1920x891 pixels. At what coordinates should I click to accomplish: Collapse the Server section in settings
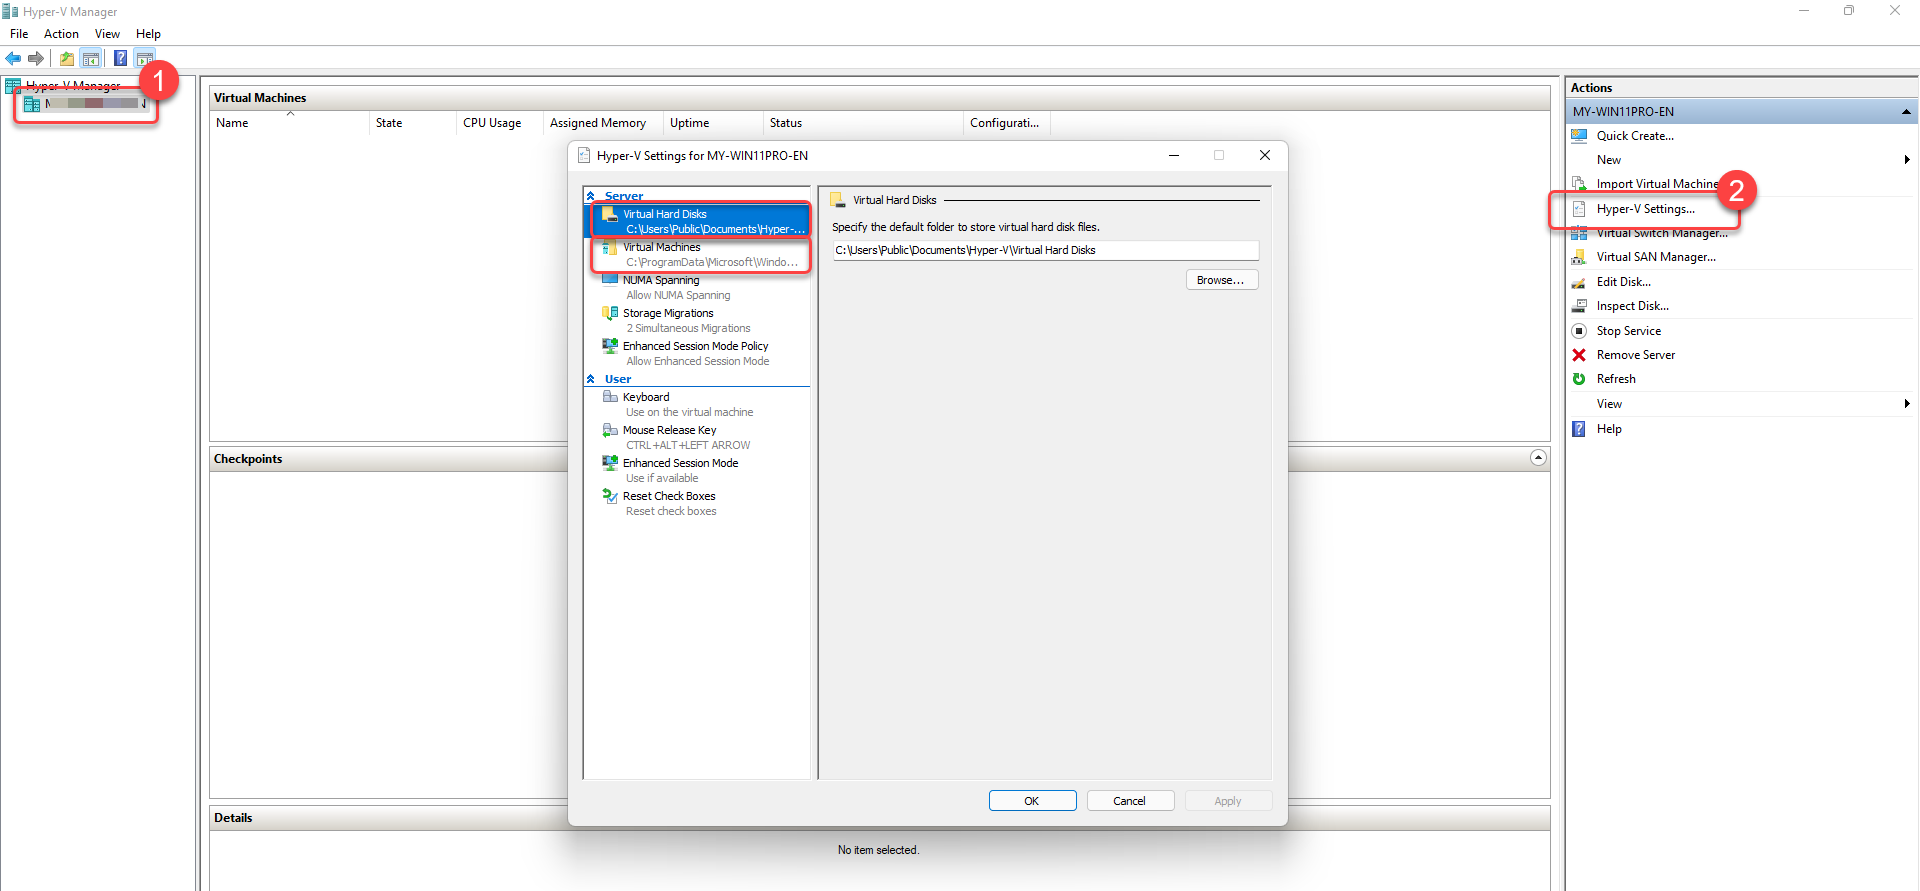click(x=591, y=196)
